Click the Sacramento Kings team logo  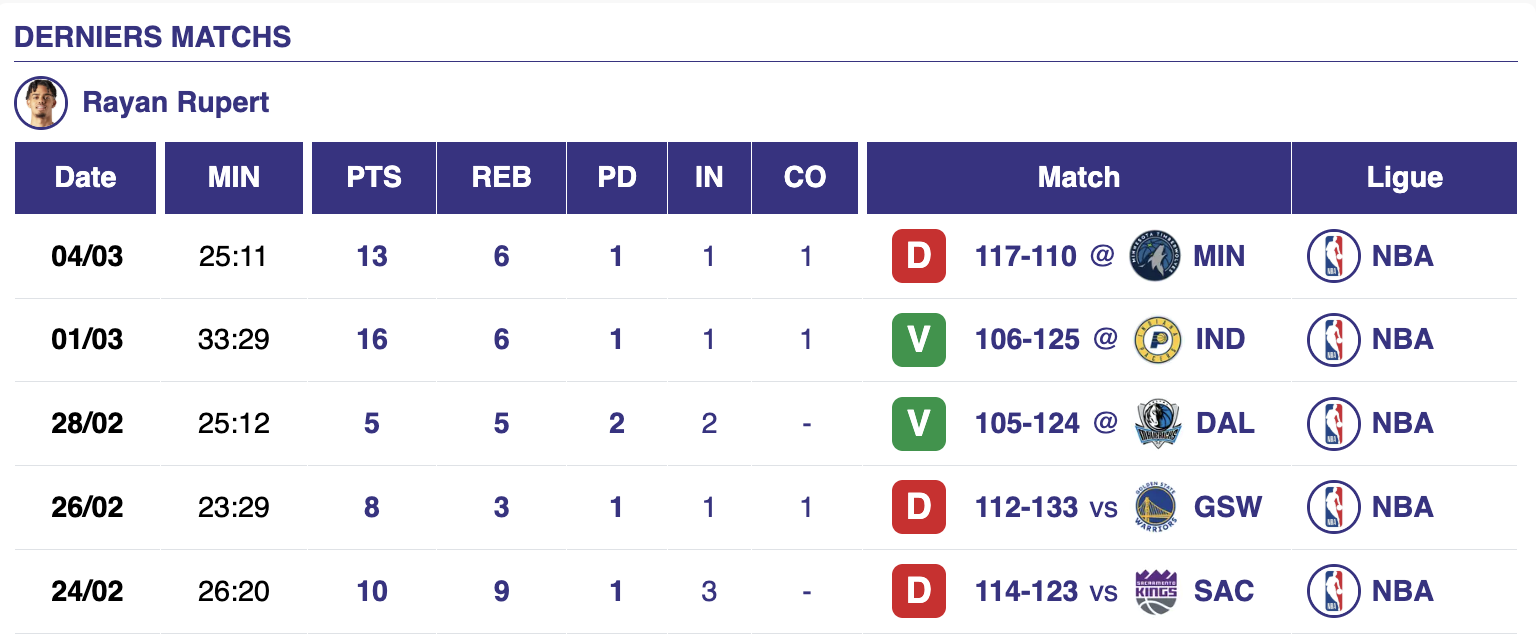(1156, 591)
